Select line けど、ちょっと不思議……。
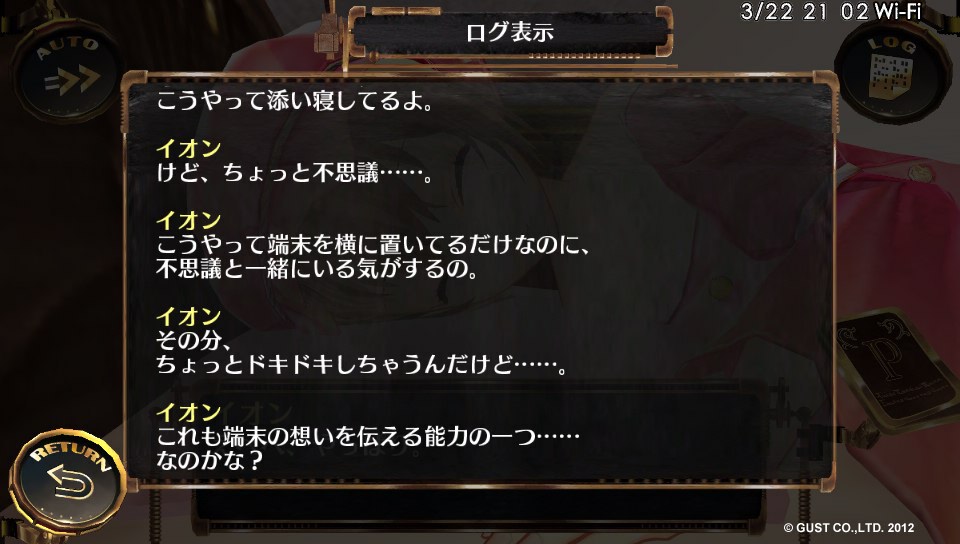 [295, 173]
